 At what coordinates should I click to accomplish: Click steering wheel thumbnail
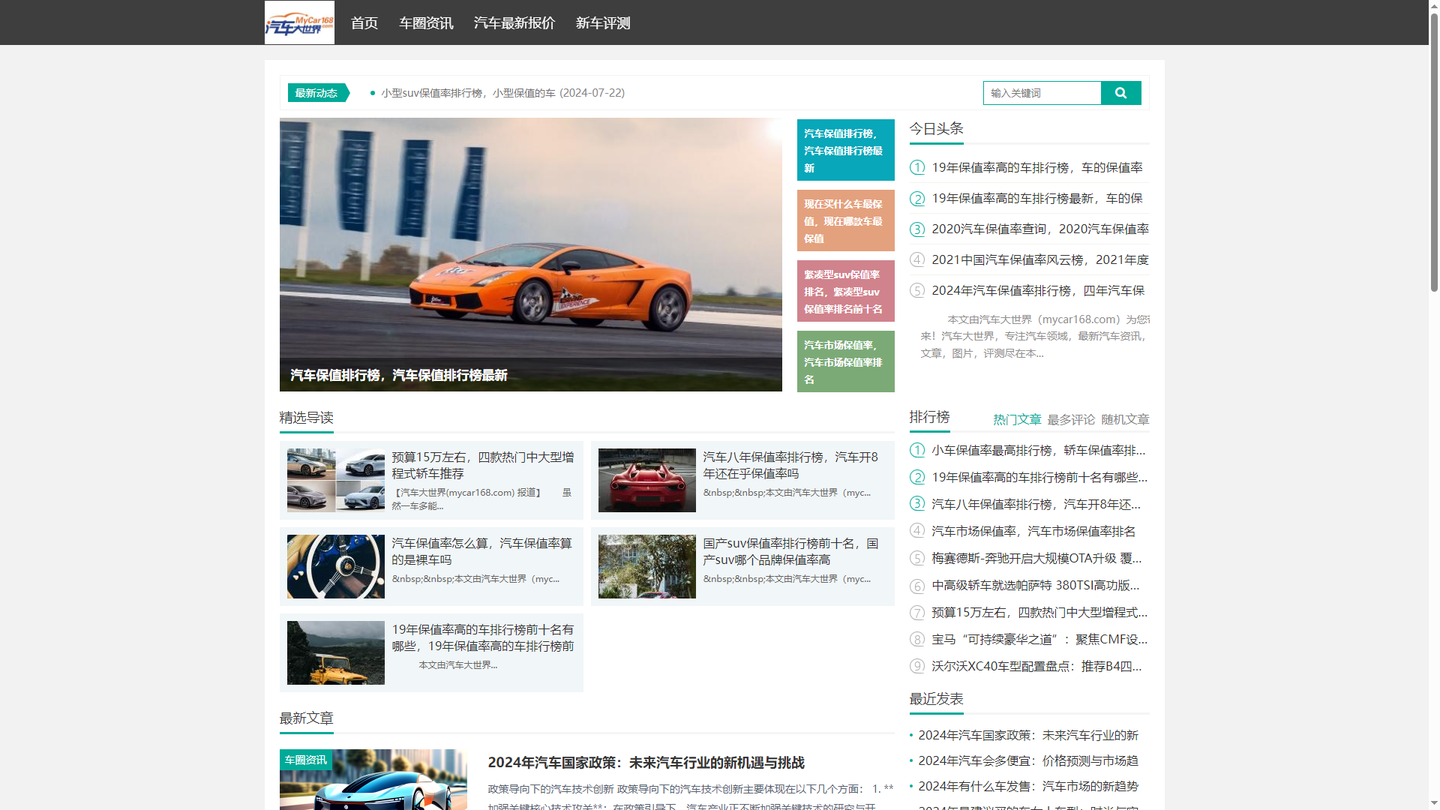[x=336, y=566]
